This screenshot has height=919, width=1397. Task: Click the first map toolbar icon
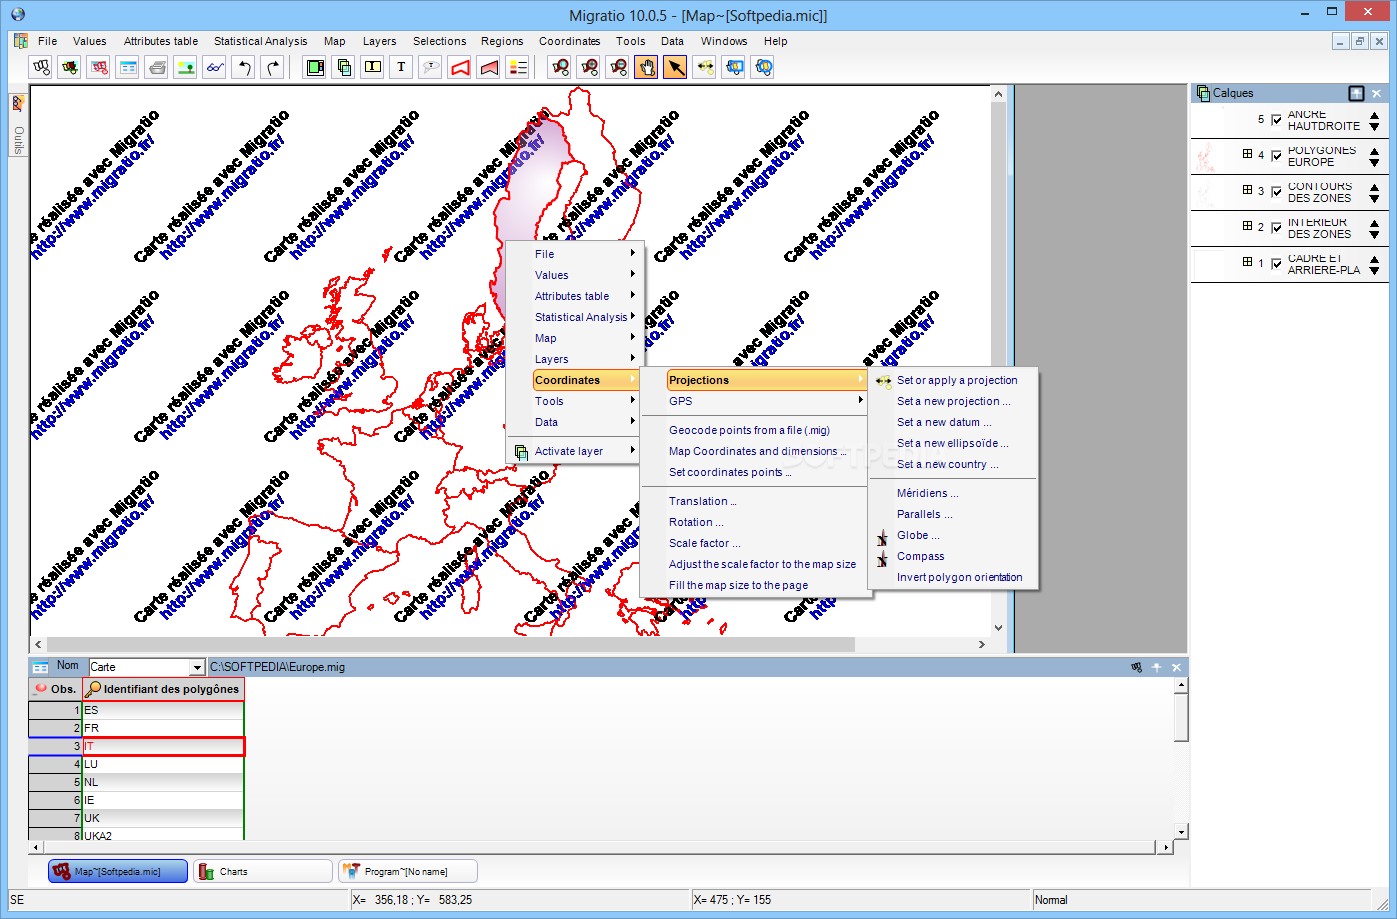tap(41, 67)
